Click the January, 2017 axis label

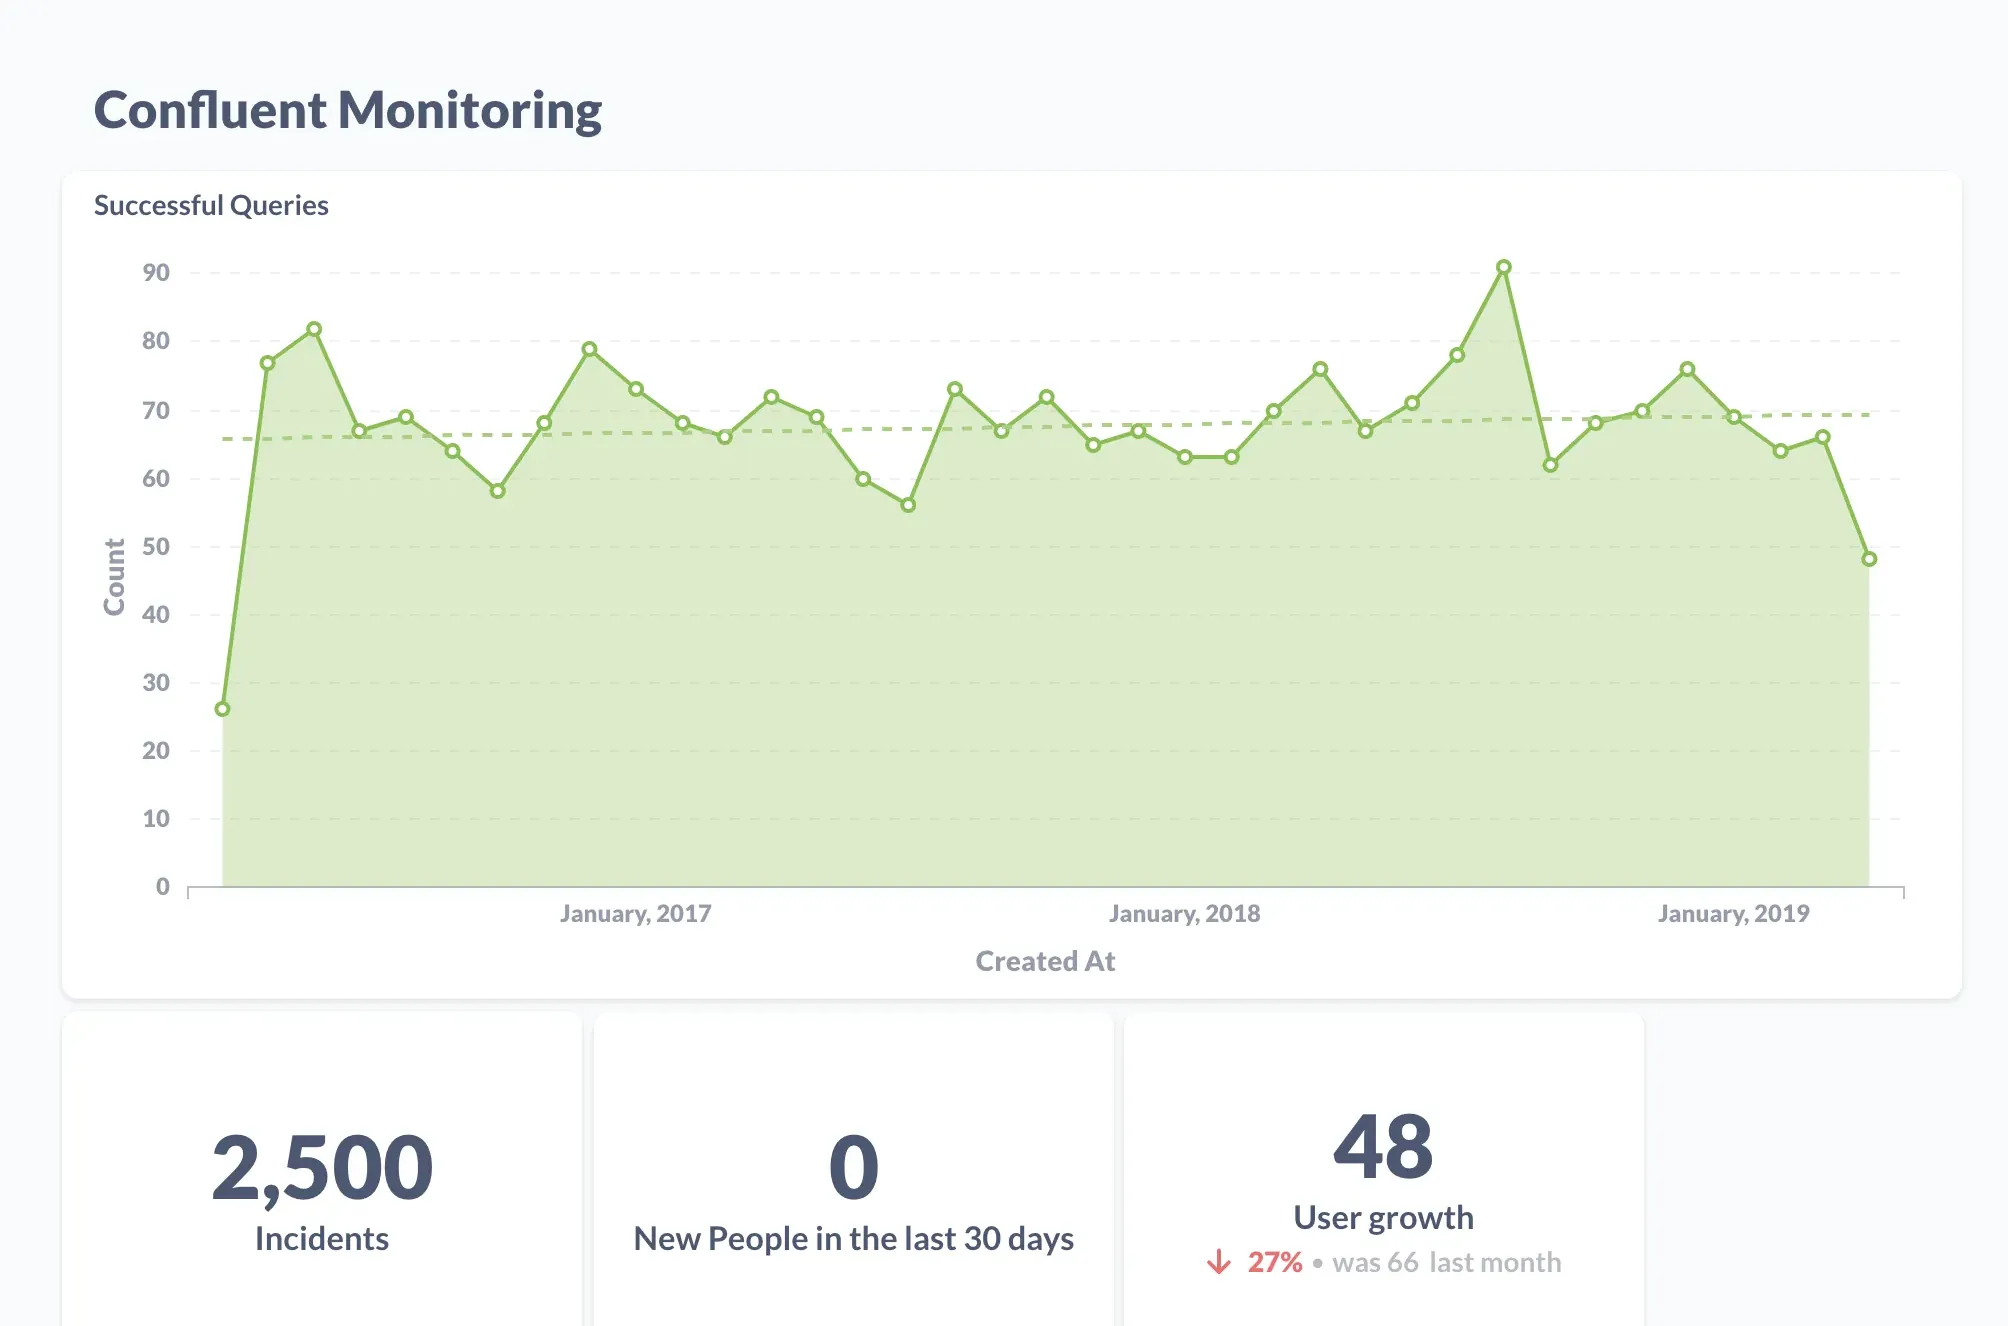(x=636, y=913)
